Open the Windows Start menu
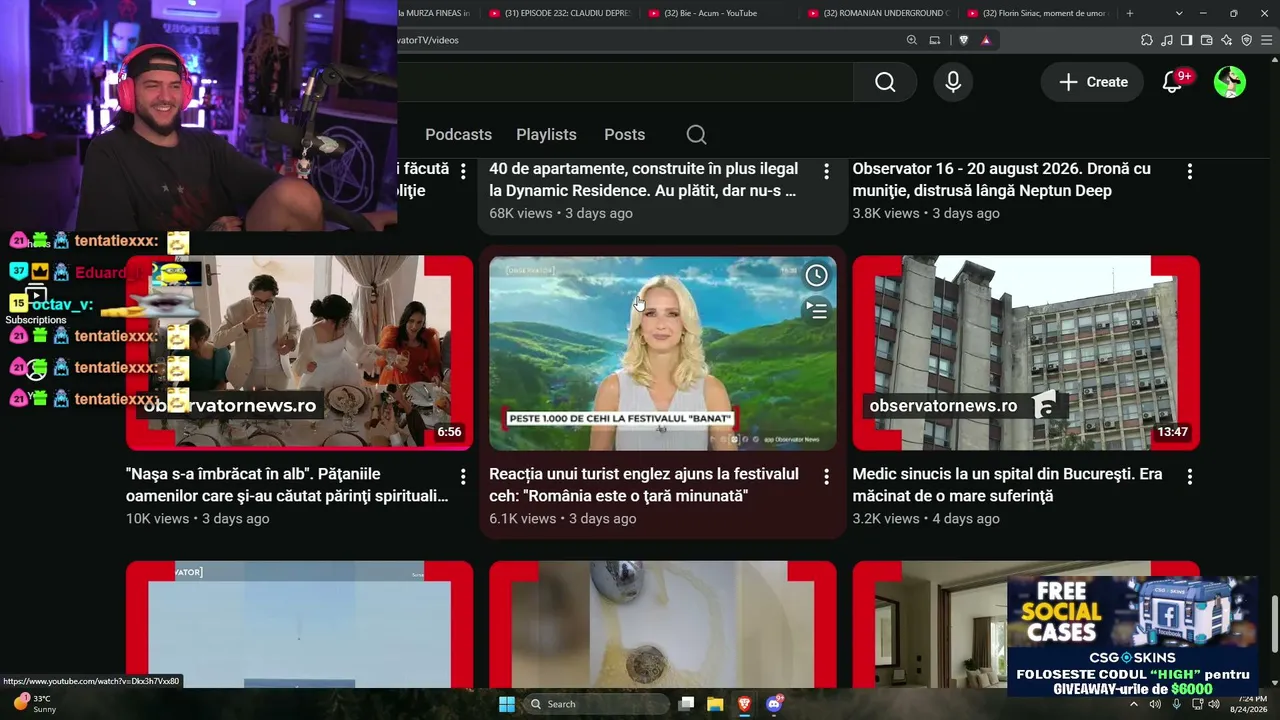This screenshot has width=1280, height=720. coord(507,704)
